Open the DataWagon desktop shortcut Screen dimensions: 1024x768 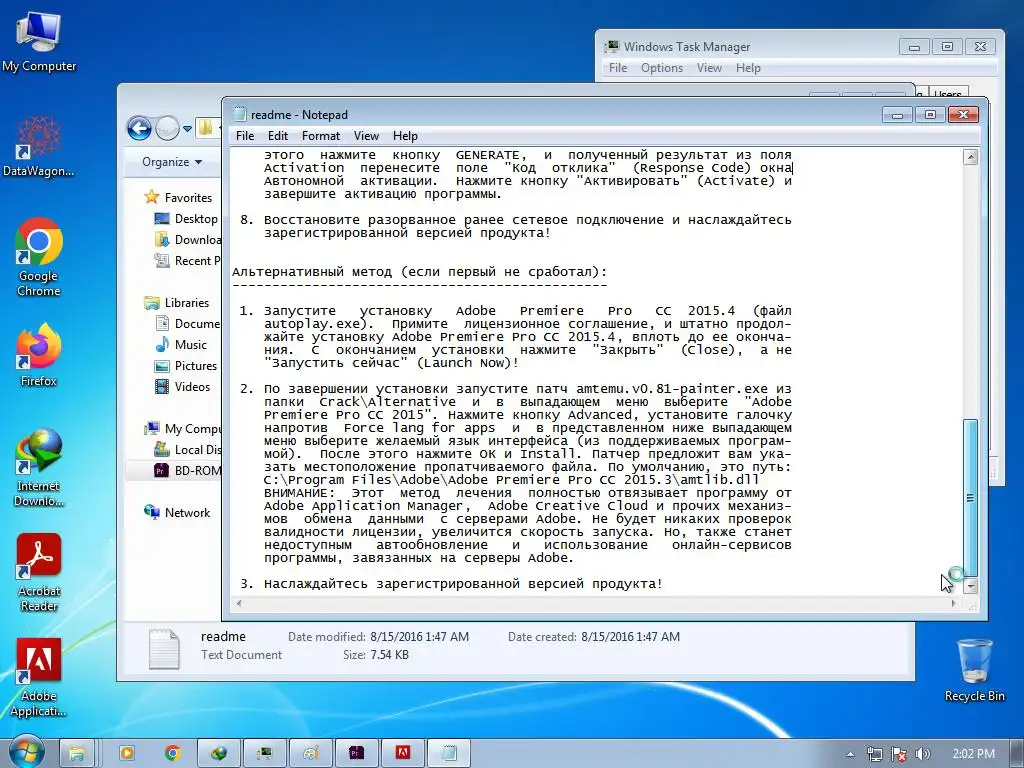pyautogui.click(x=39, y=146)
